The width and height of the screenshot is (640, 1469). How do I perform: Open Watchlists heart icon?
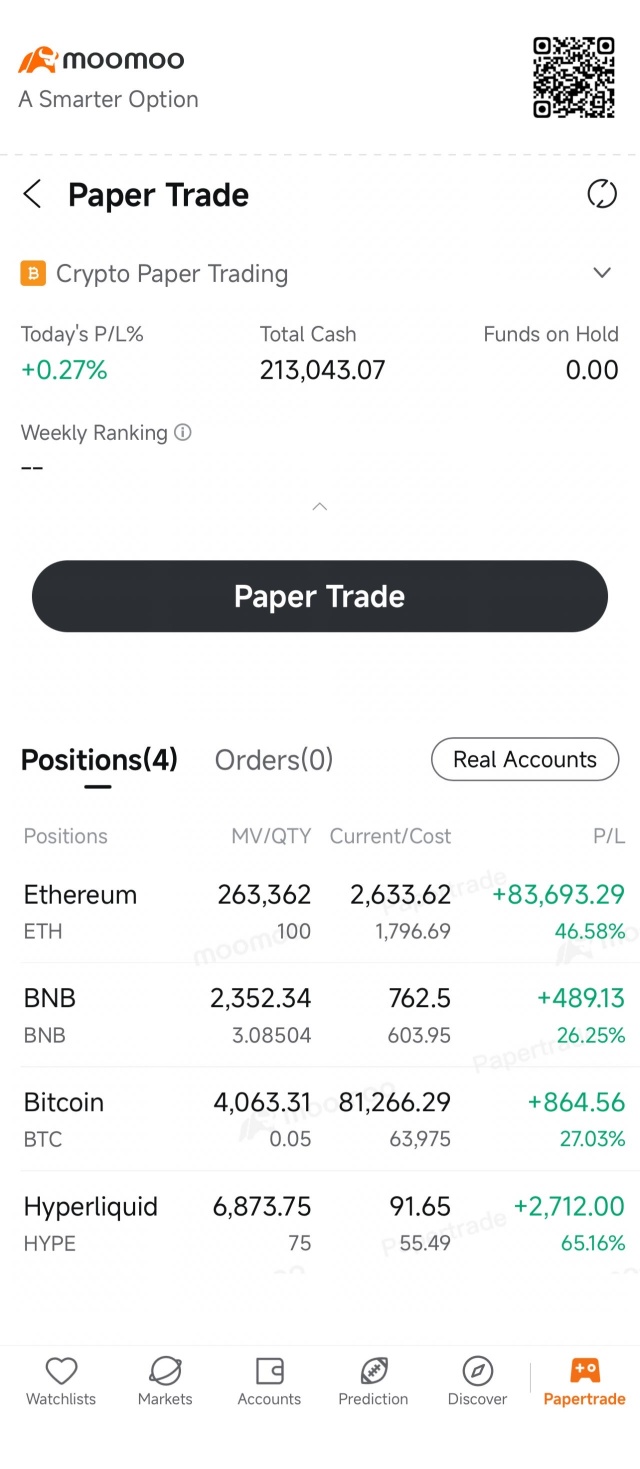pyautogui.click(x=61, y=1371)
